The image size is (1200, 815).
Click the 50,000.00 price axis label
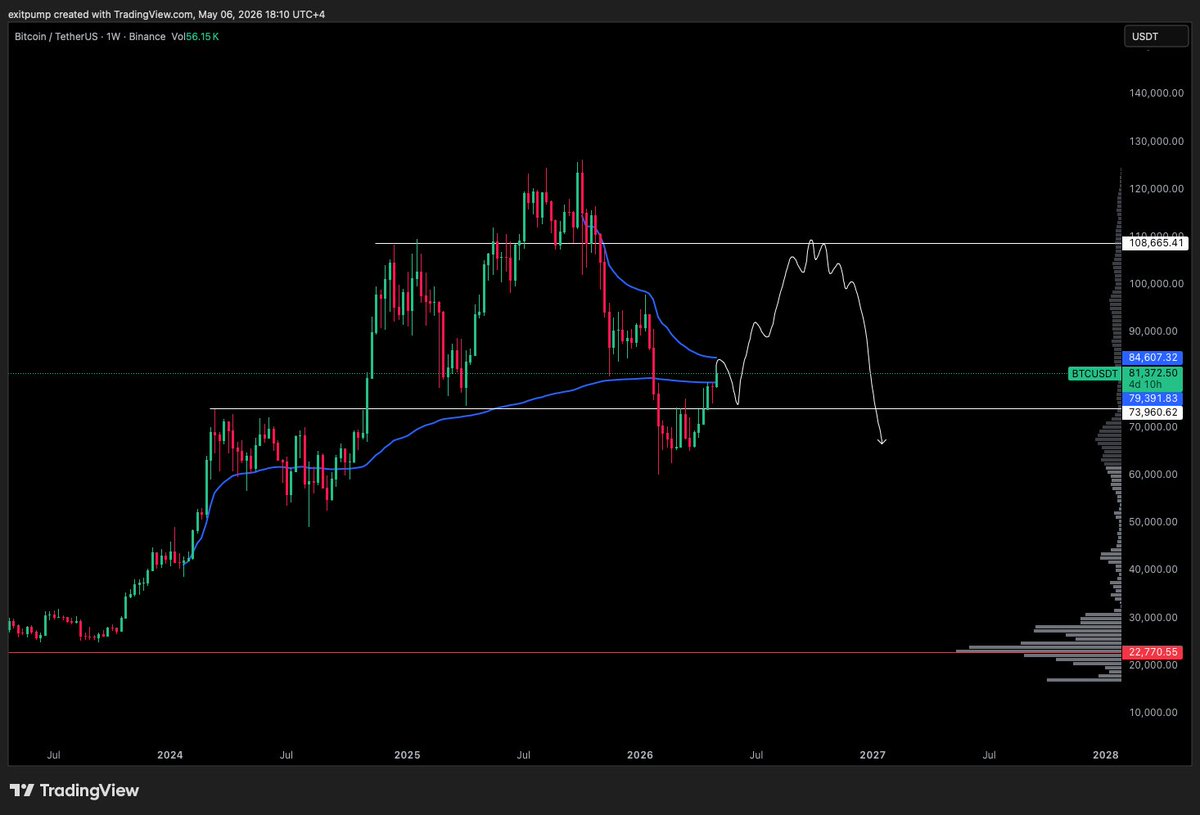1154,522
